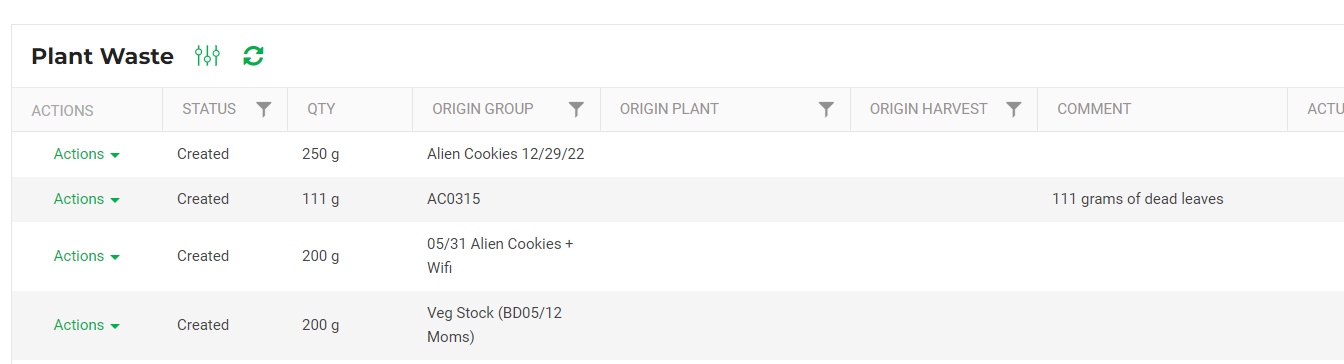
Task: Select the "111 grams of dead leaves" comment
Action: pyautogui.click(x=1138, y=199)
